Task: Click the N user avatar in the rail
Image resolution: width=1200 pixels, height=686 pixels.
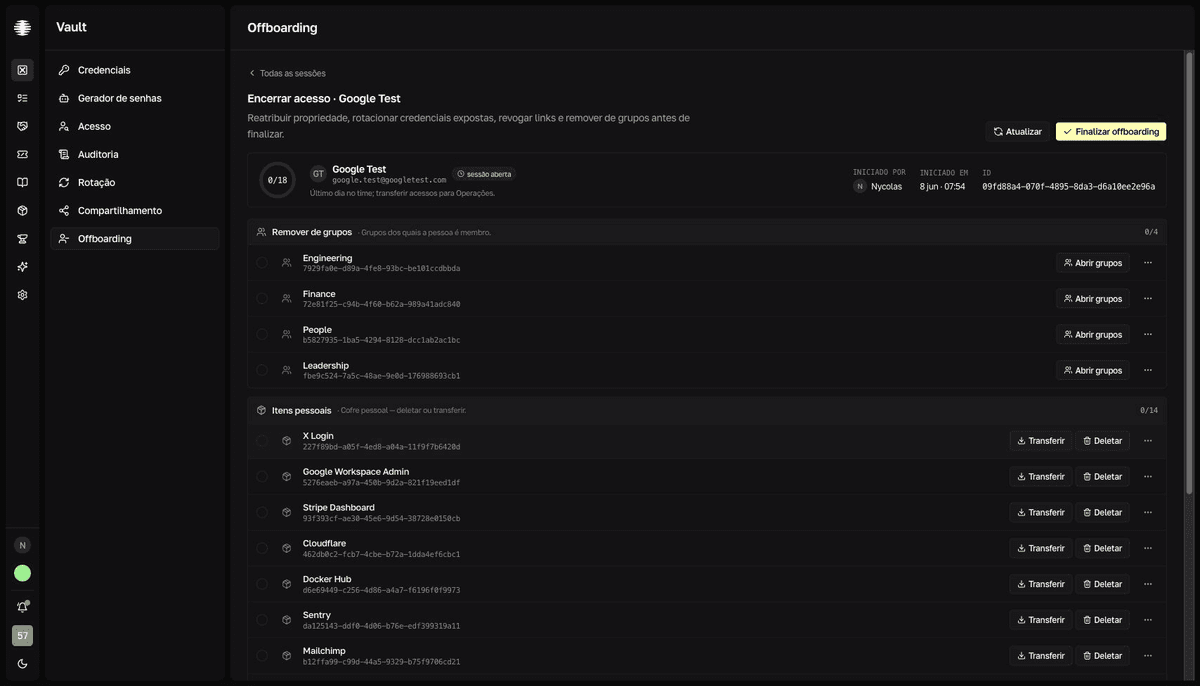Action: 22,545
